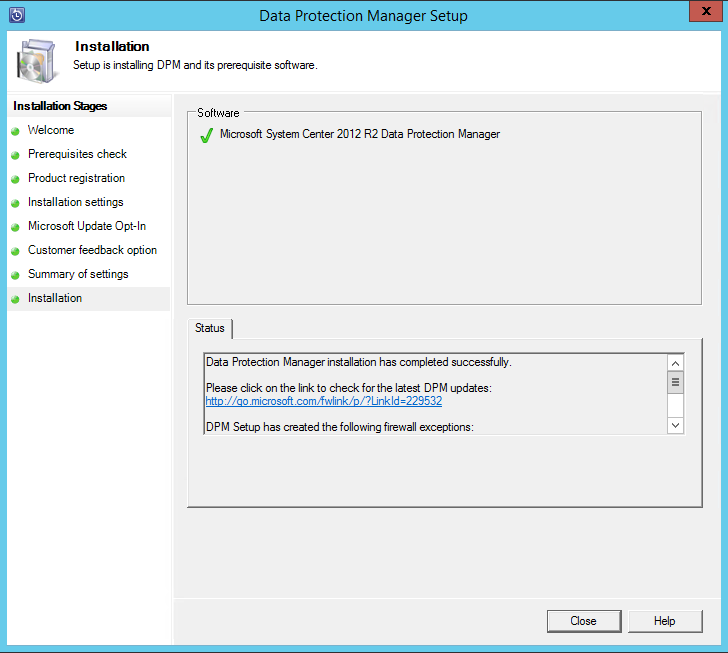The height and width of the screenshot is (653, 728).
Task: Click the bold Installation page heading
Action: [x=112, y=46]
